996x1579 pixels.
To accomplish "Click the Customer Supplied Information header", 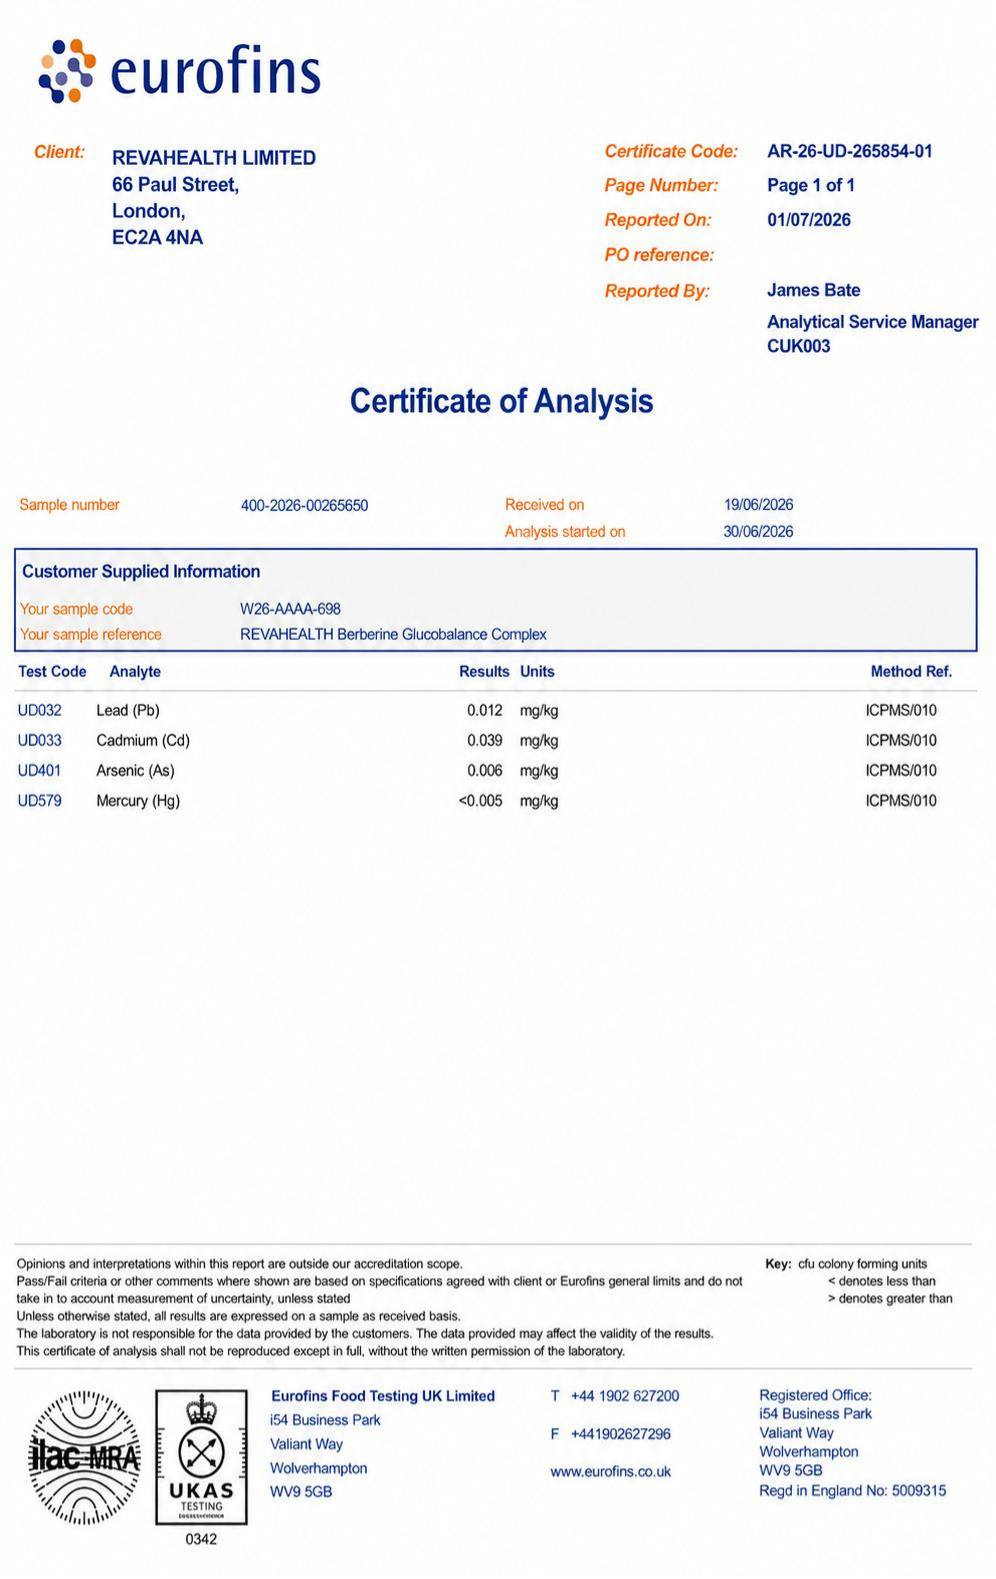I will coord(141,572).
